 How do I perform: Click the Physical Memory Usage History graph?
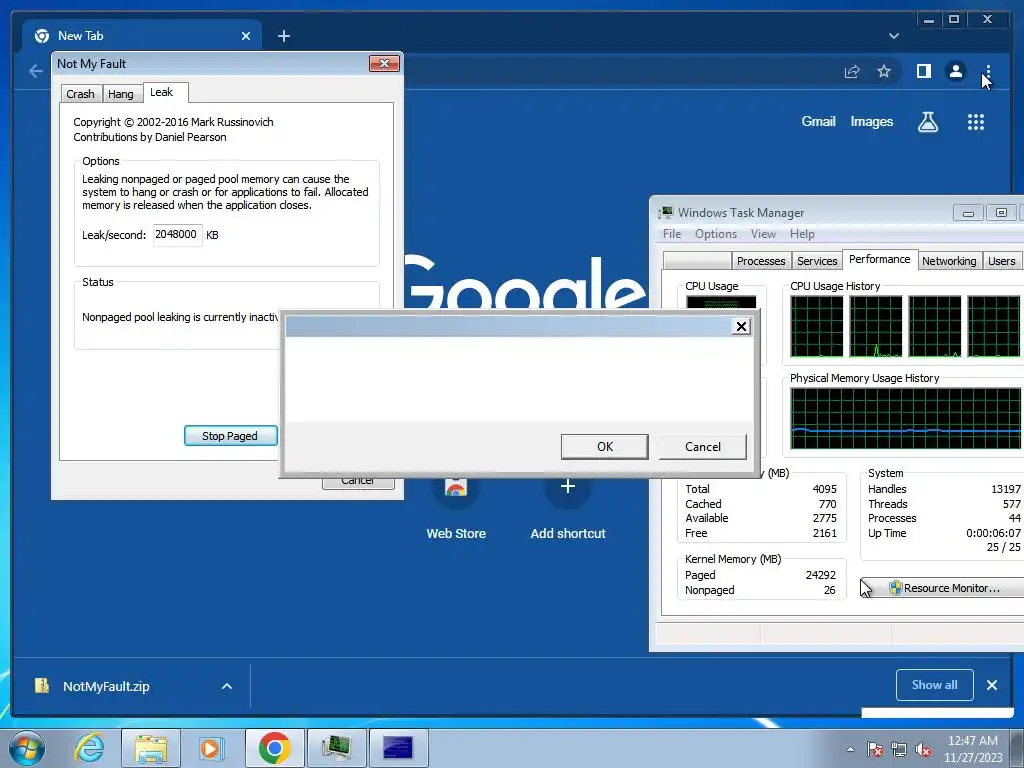coord(905,419)
